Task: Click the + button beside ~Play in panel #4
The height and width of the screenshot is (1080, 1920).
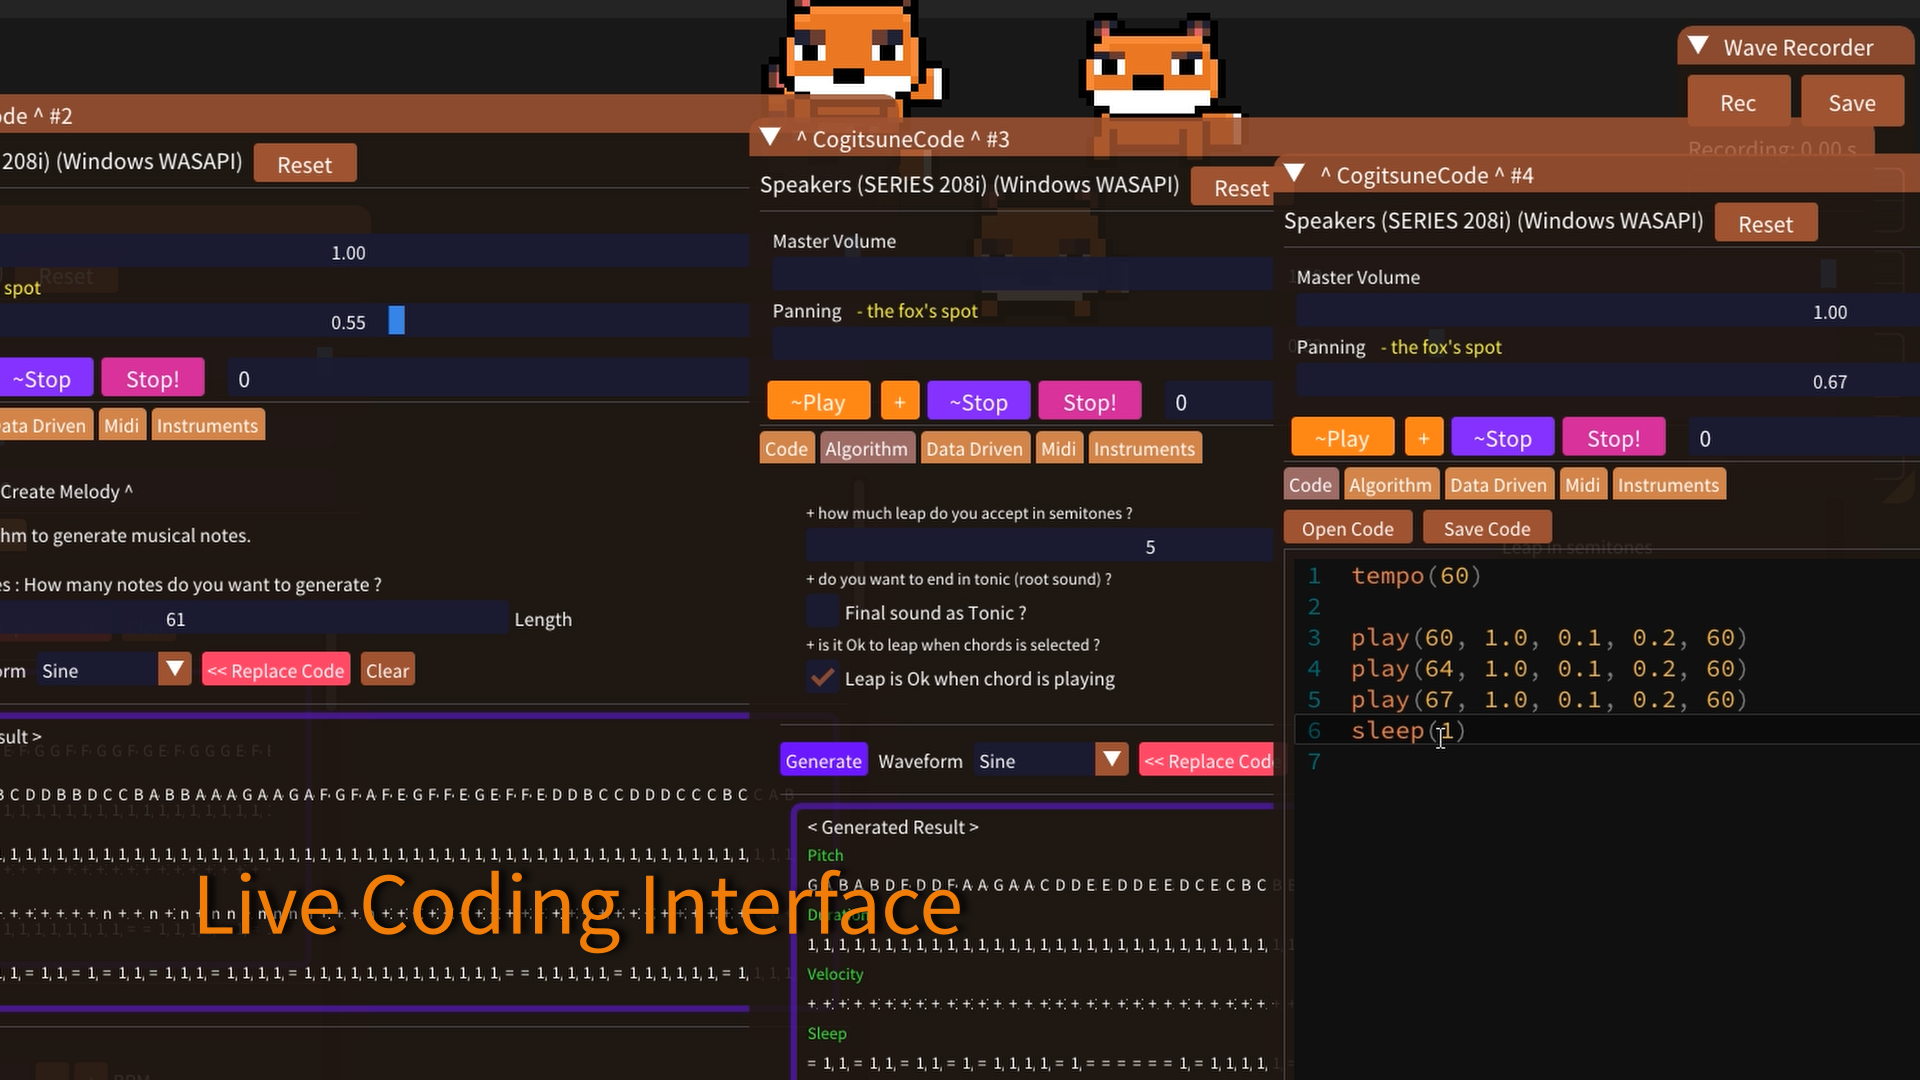Action: [1423, 436]
